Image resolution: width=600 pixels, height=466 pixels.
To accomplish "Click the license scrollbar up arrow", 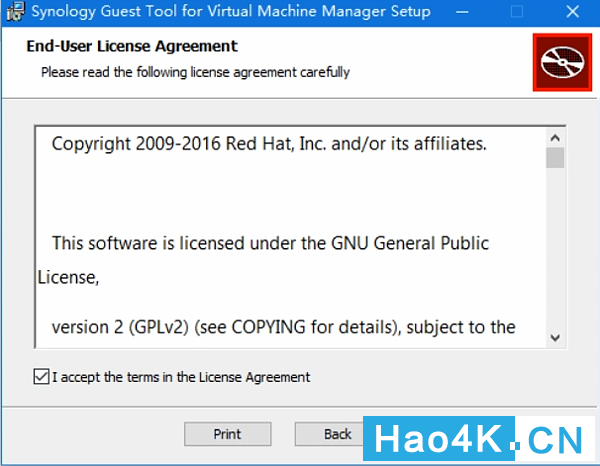I will [x=555, y=138].
